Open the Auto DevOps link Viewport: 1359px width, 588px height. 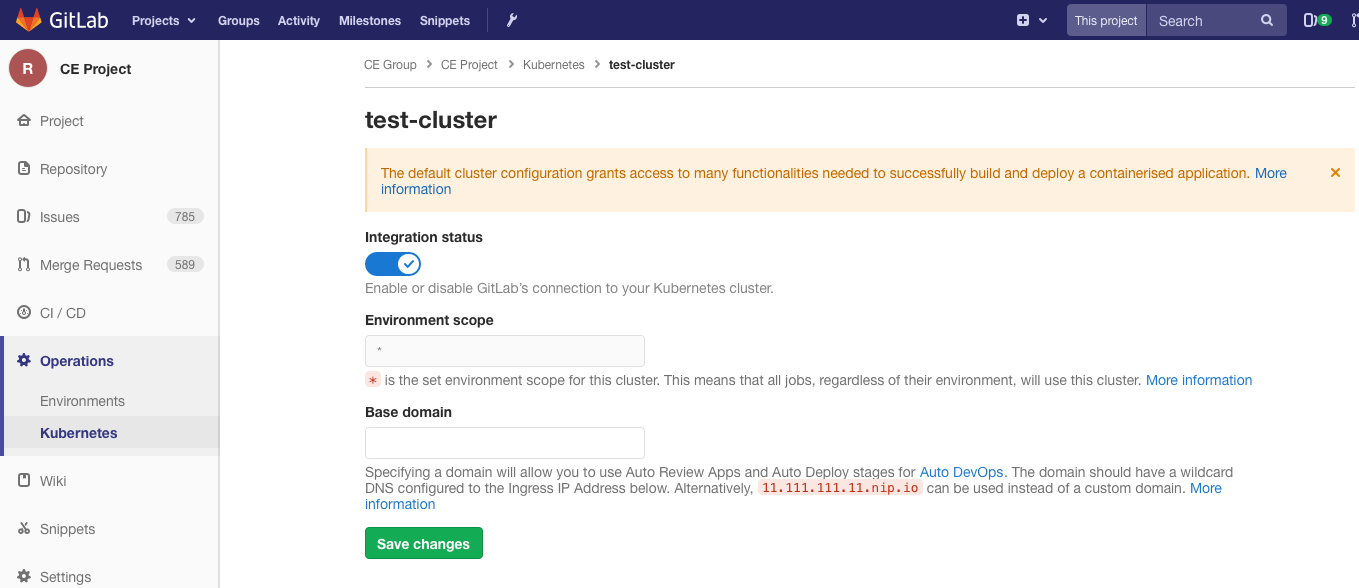960,472
